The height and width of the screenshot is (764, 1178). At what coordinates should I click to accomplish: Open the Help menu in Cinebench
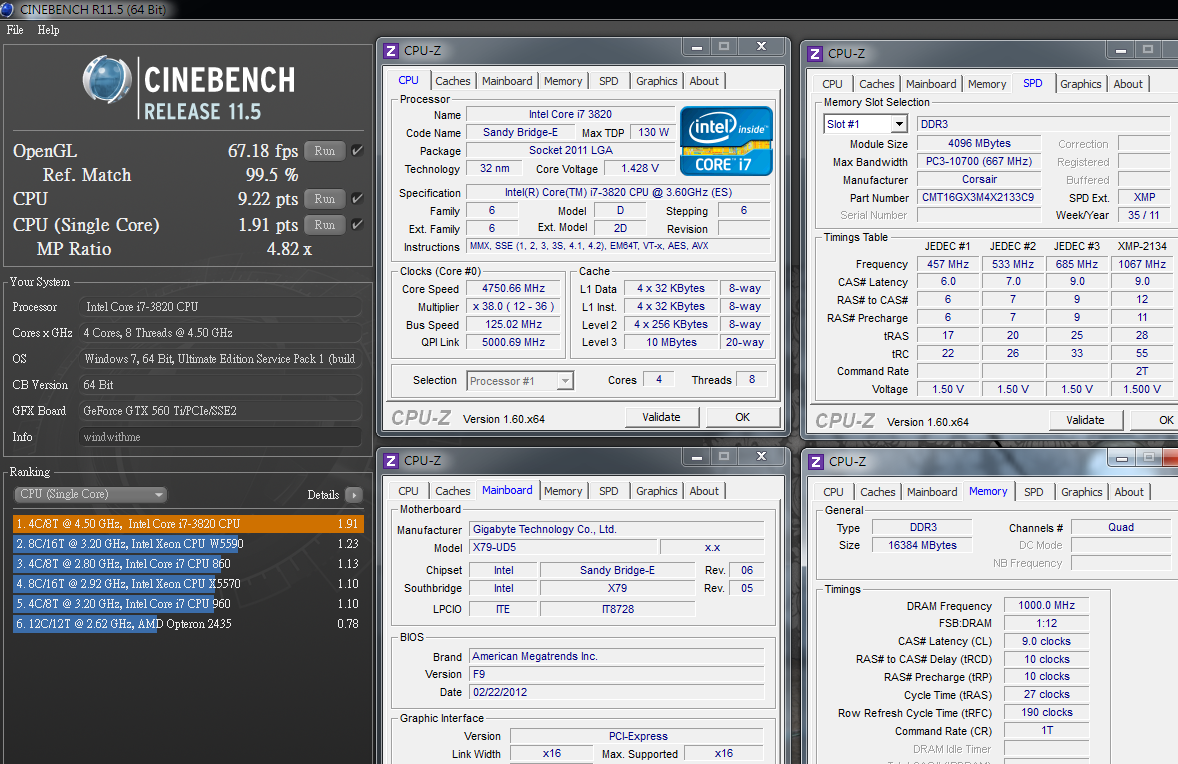(x=48, y=30)
